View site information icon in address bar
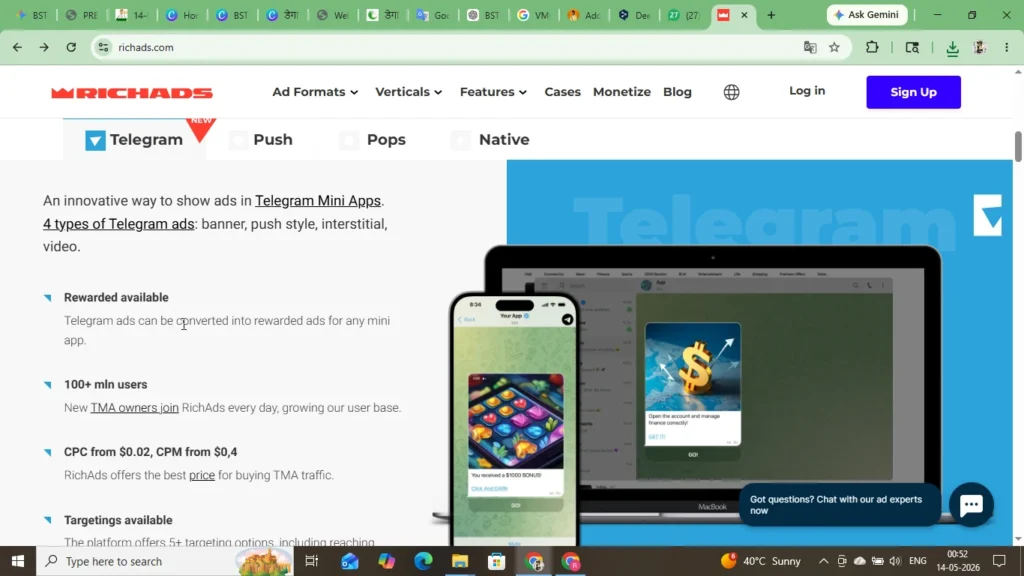This screenshot has width=1024, height=576. [103, 47]
